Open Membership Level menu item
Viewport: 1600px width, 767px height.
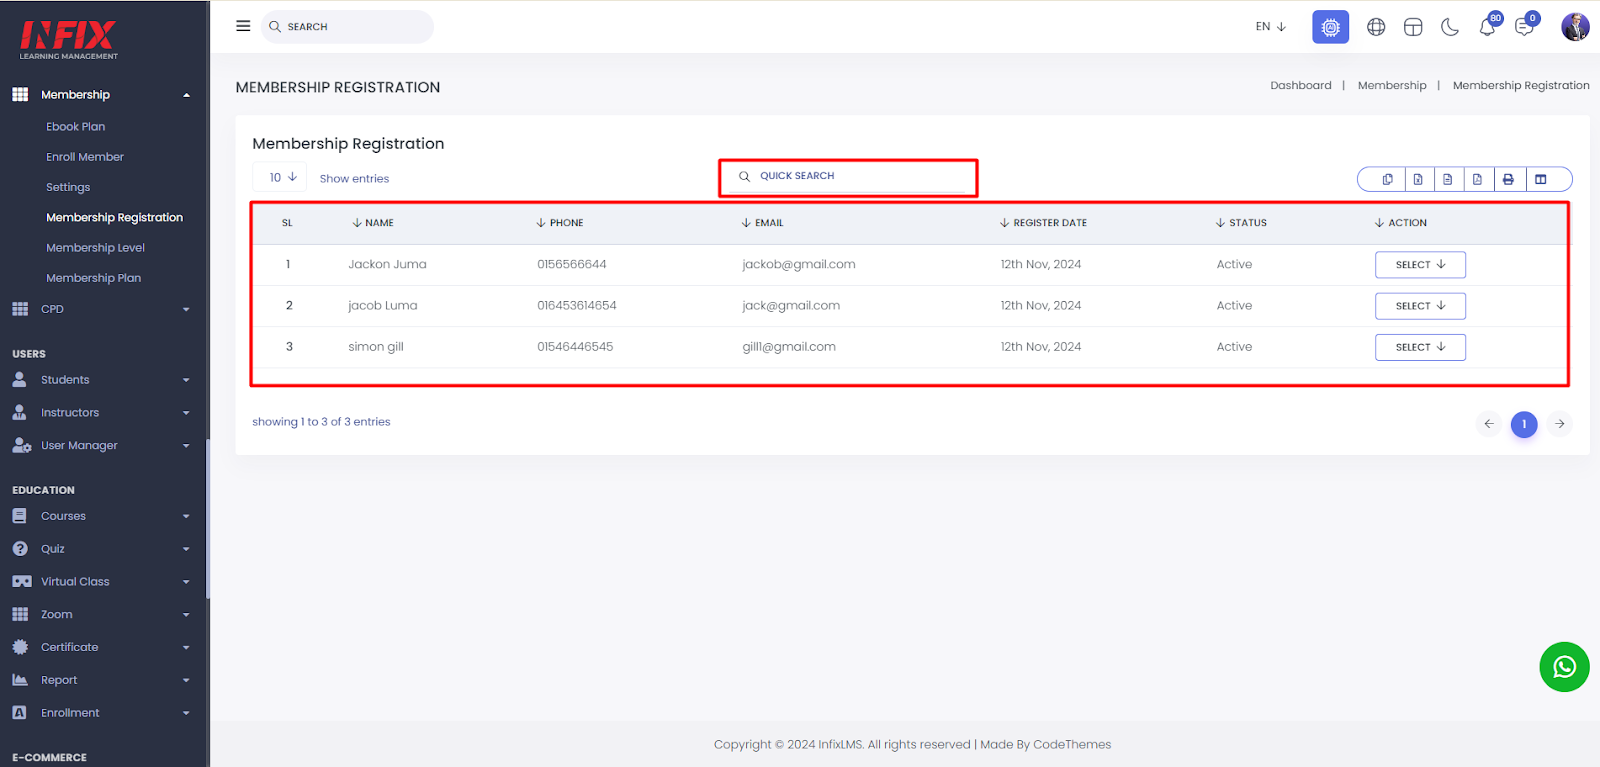pos(95,248)
